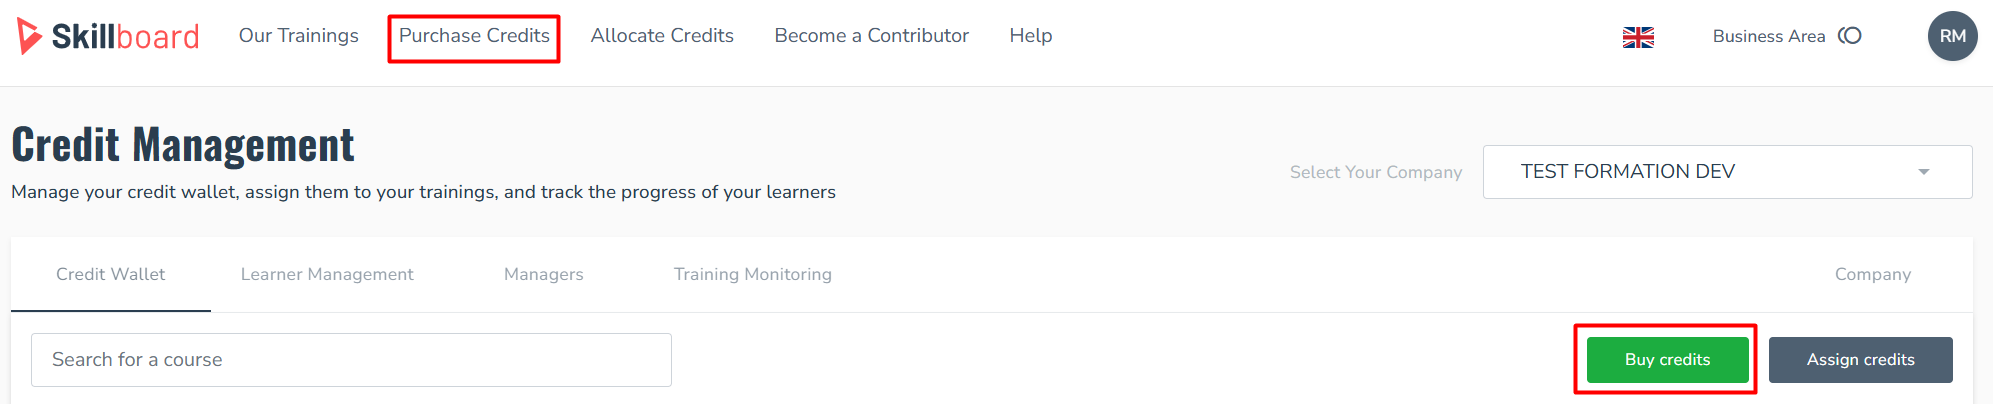The width and height of the screenshot is (1993, 404).
Task: Switch to Learner Management tab
Action: click(x=327, y=274)
